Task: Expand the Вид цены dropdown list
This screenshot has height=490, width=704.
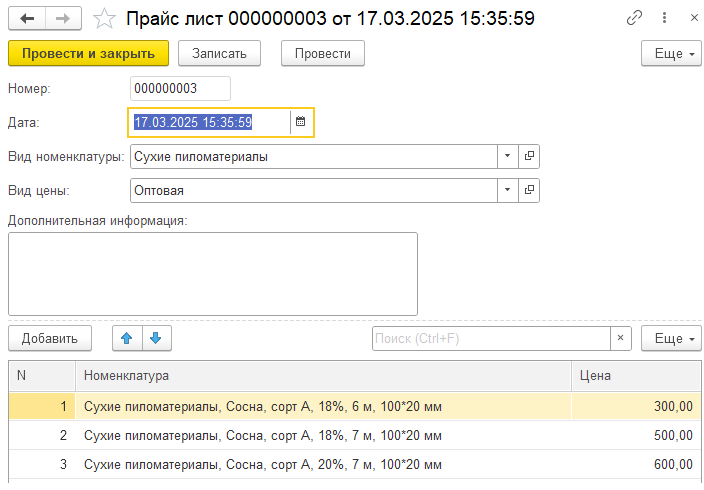Action: (507, 190)
